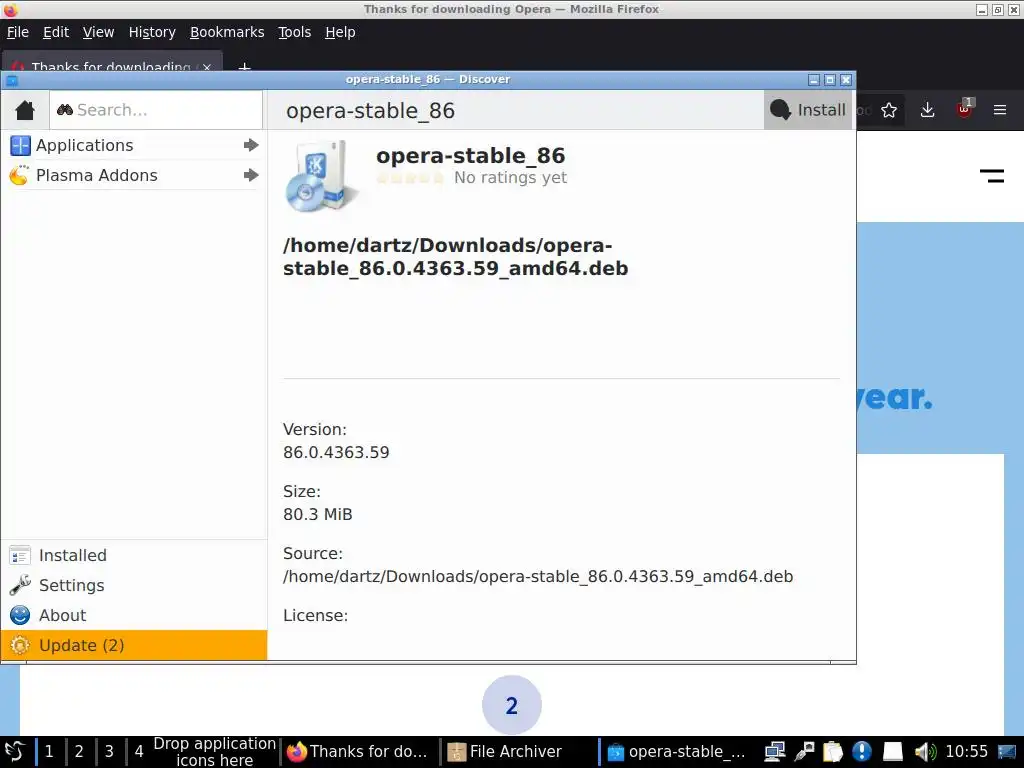Open the Installed section in Discover

pos(134,555)
